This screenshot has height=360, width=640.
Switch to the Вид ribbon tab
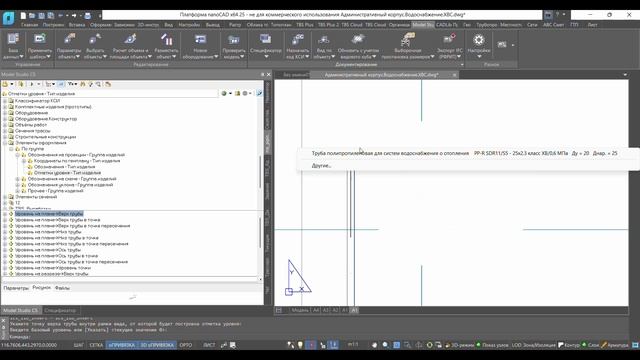pos(169,25)
